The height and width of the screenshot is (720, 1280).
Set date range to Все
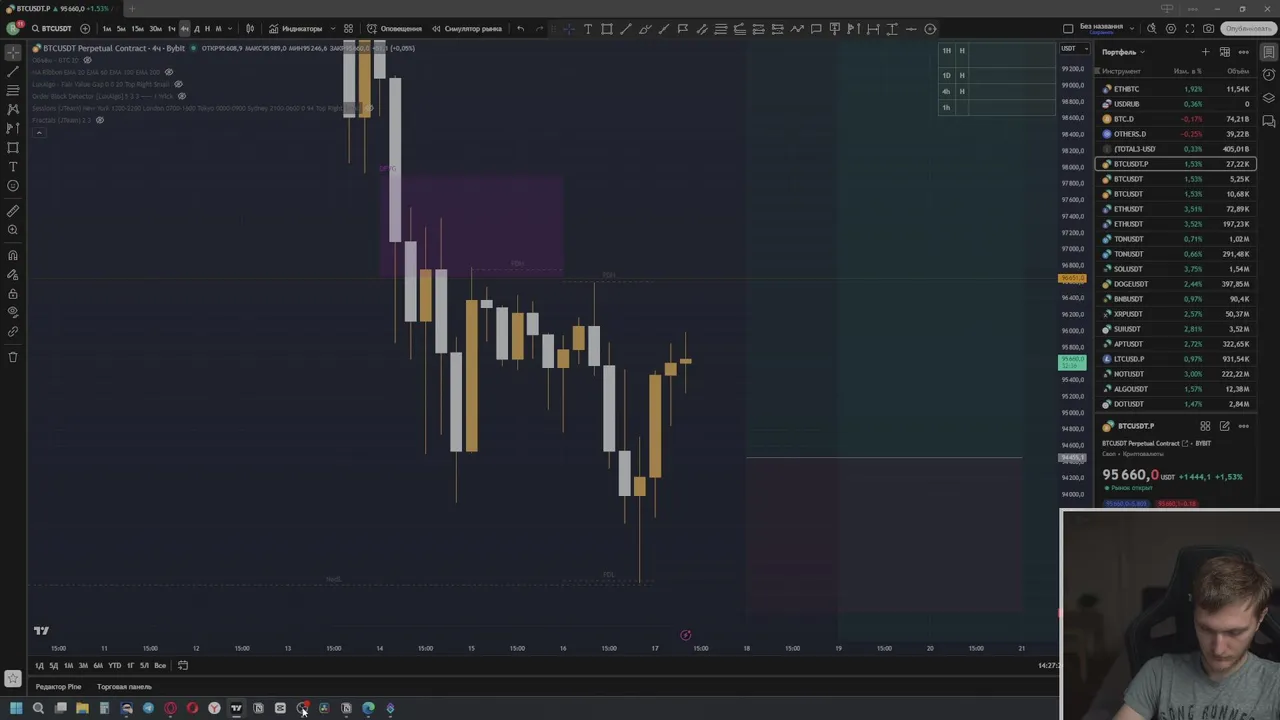pos(160,666)
